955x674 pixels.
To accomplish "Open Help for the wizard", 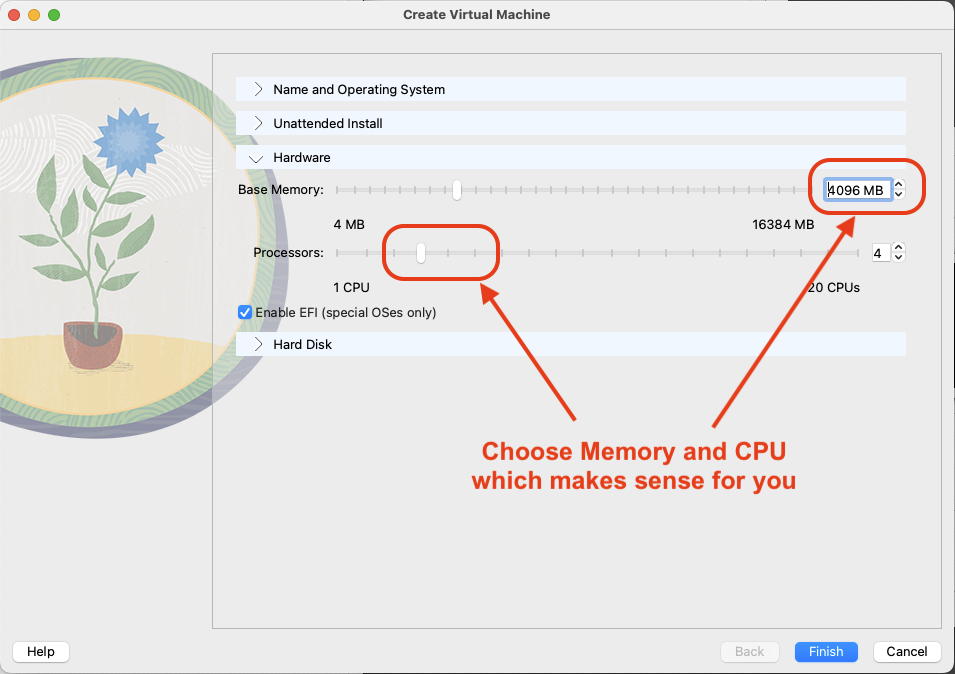I will click(x=40, y=651).
